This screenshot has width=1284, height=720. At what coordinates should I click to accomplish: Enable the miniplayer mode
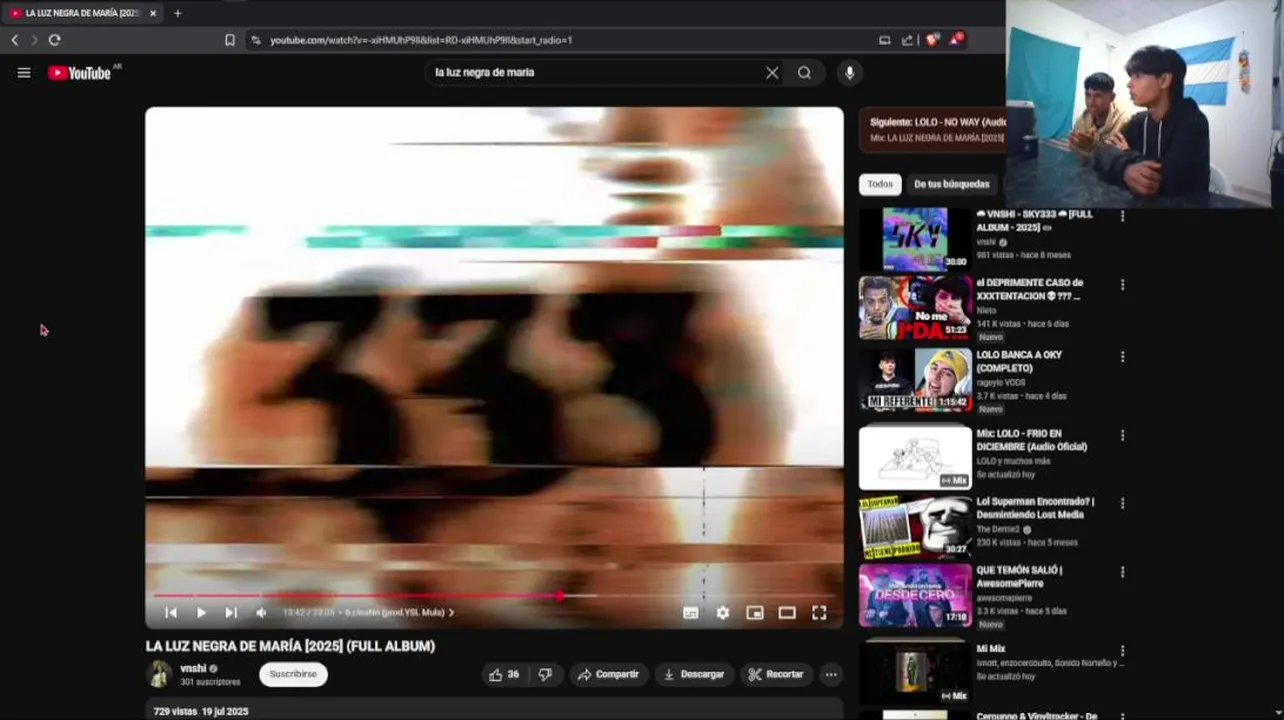[x=755, y=613]
